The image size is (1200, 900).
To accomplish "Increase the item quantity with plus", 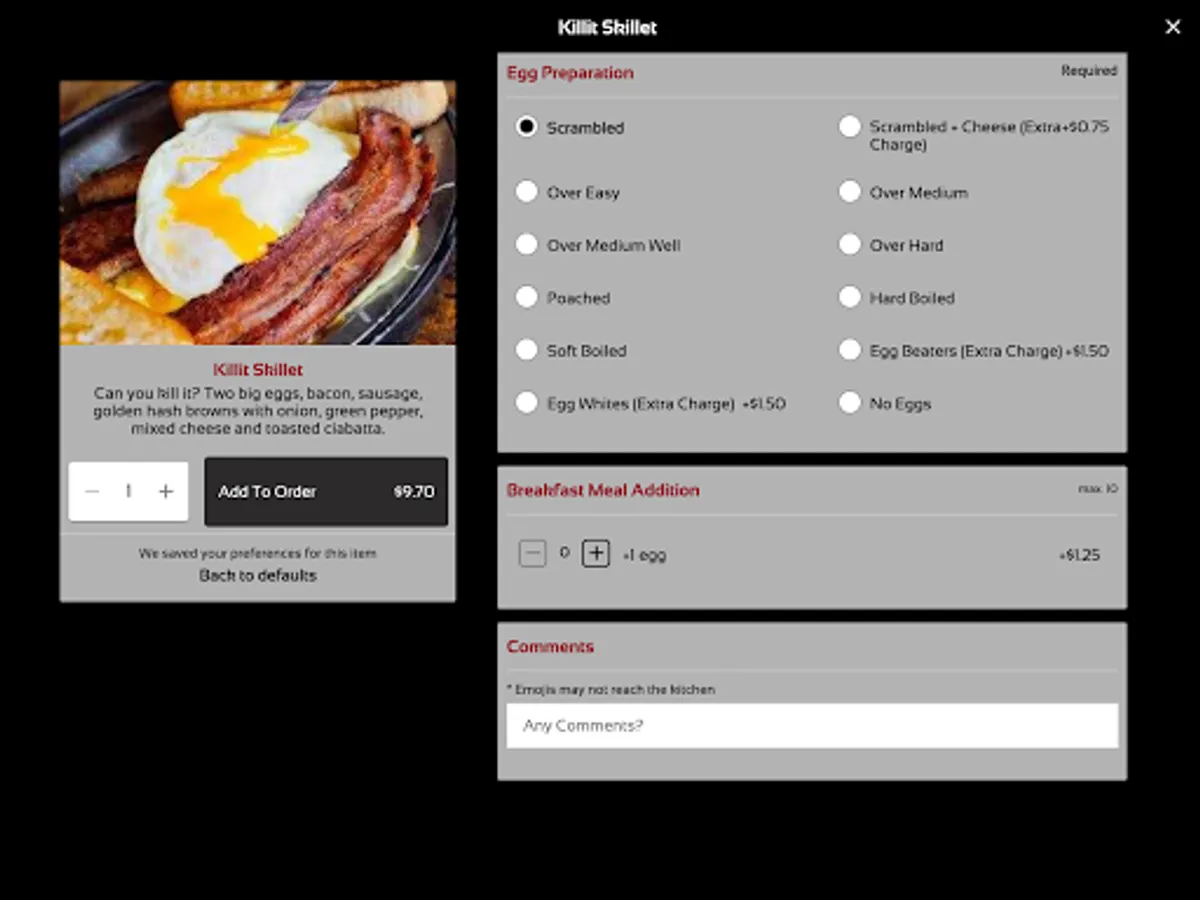I will [x=165, y=491].
